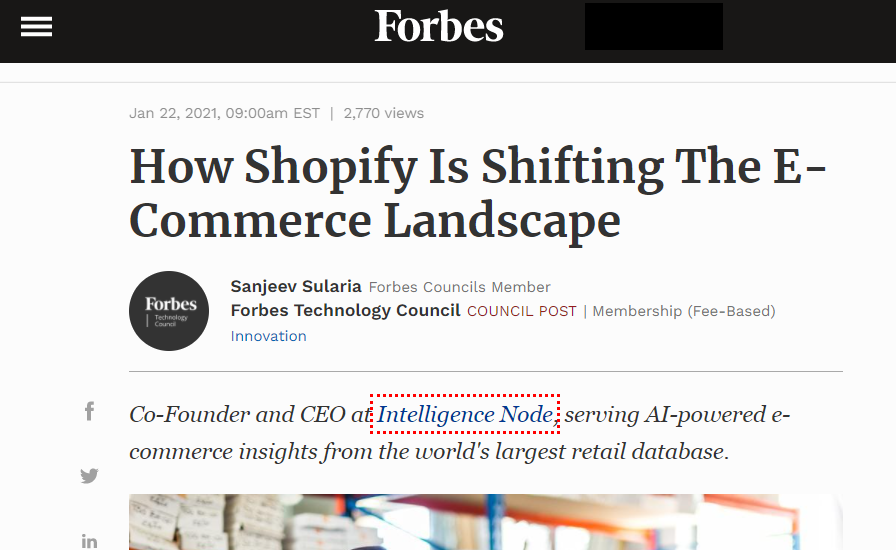Share article on Twitter
Screen dimensions: 896x550
[x=89, y=476]
